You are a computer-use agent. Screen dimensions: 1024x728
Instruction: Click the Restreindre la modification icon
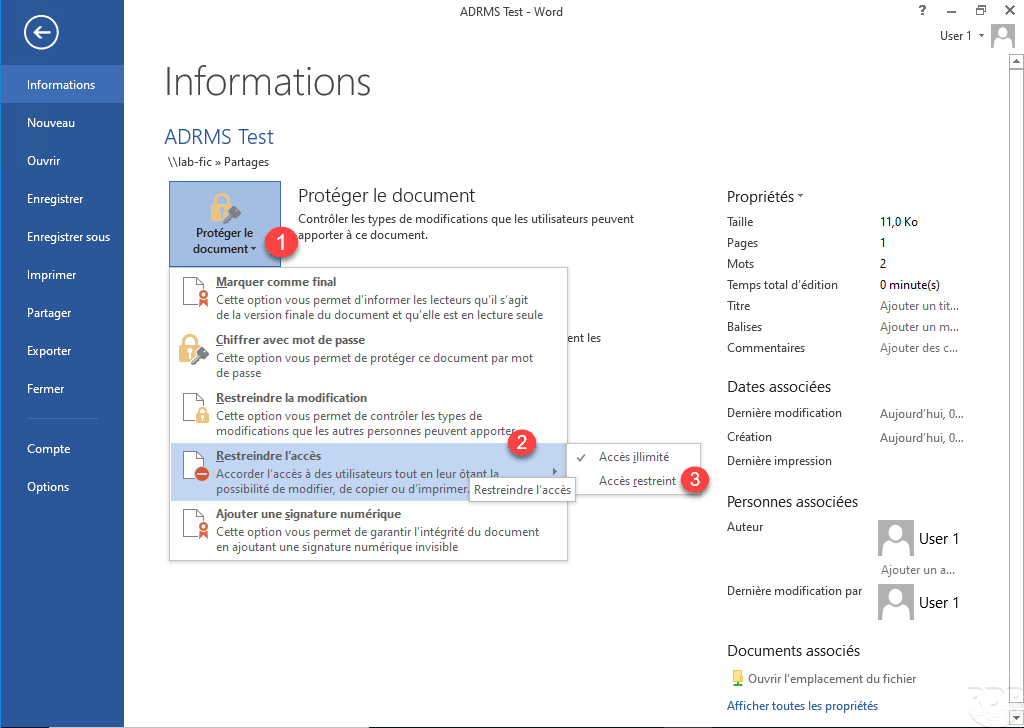point(194,408)
